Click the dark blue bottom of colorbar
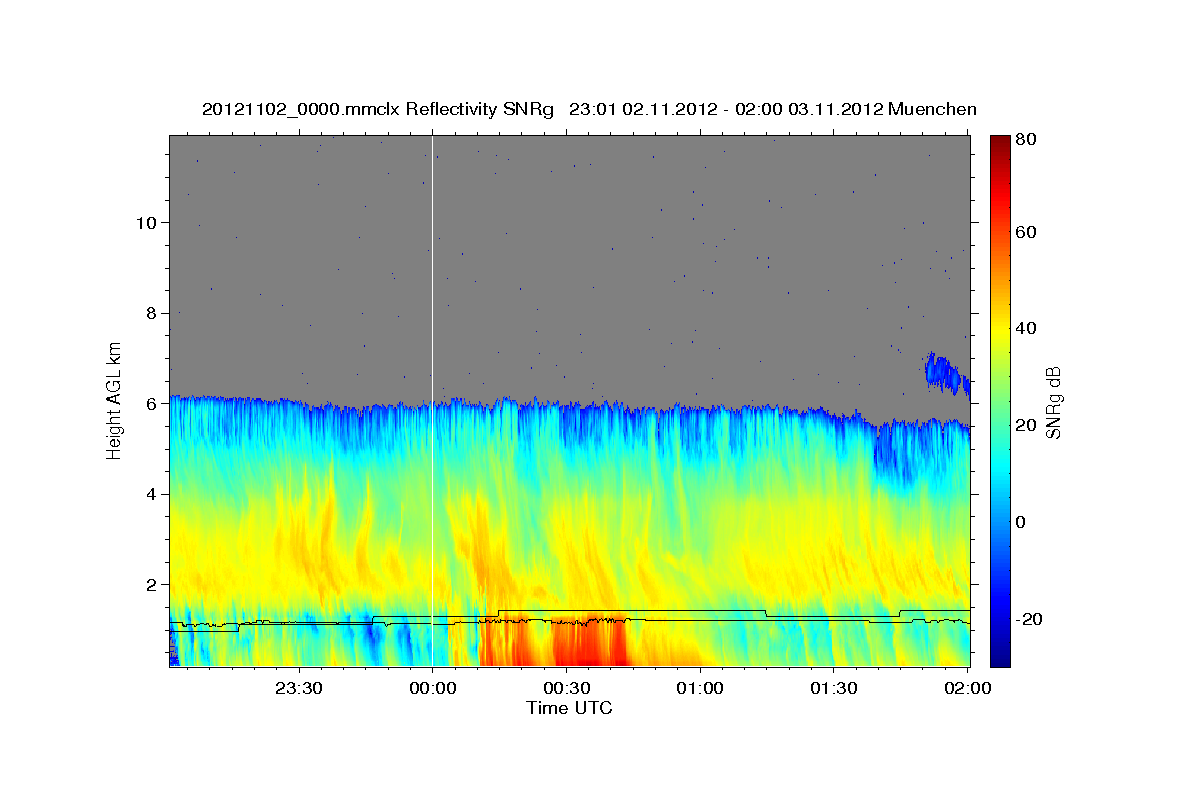This screenshot has width=1200, height=800. point(1000,655)
